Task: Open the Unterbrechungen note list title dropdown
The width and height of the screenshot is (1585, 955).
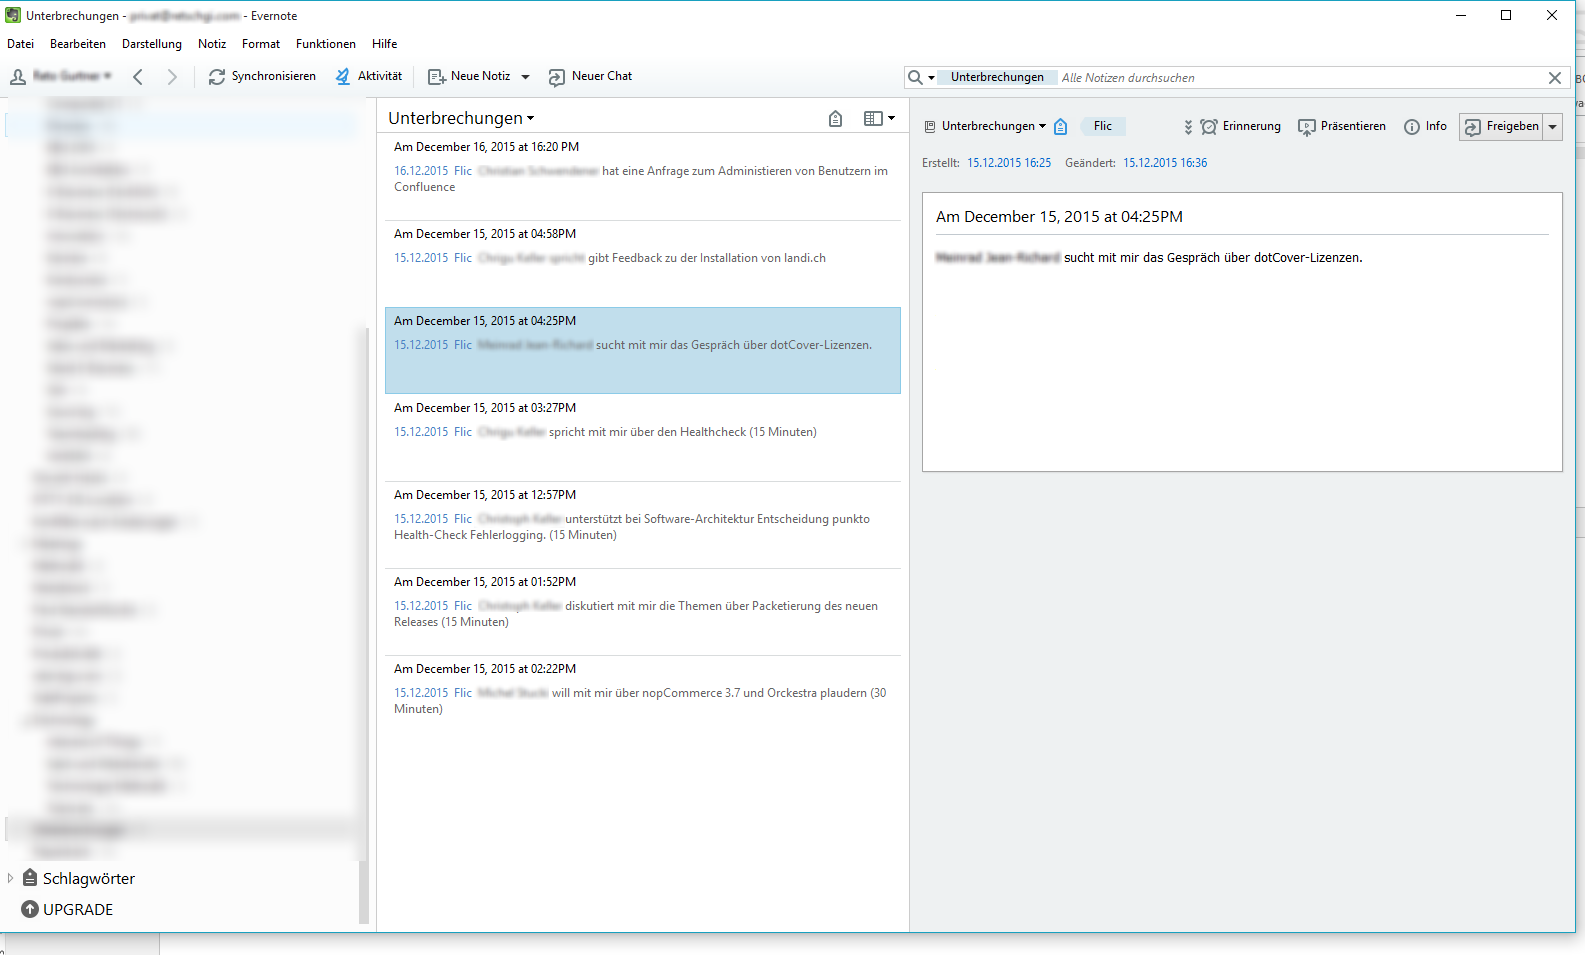Action: (x=461, y=118)
